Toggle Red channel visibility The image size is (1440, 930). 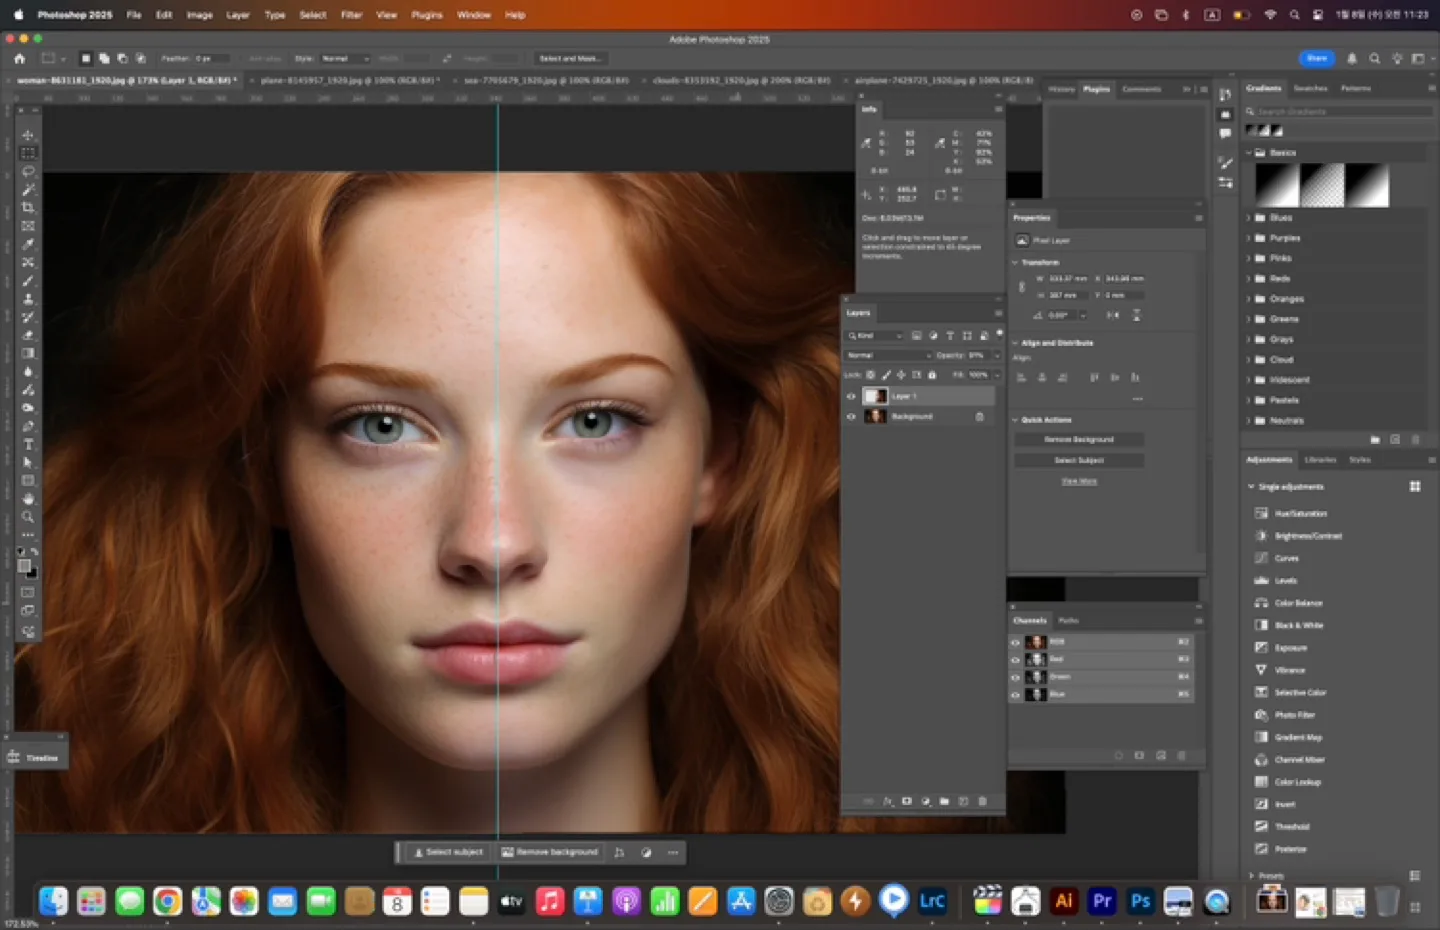(x=1016, y=660)
